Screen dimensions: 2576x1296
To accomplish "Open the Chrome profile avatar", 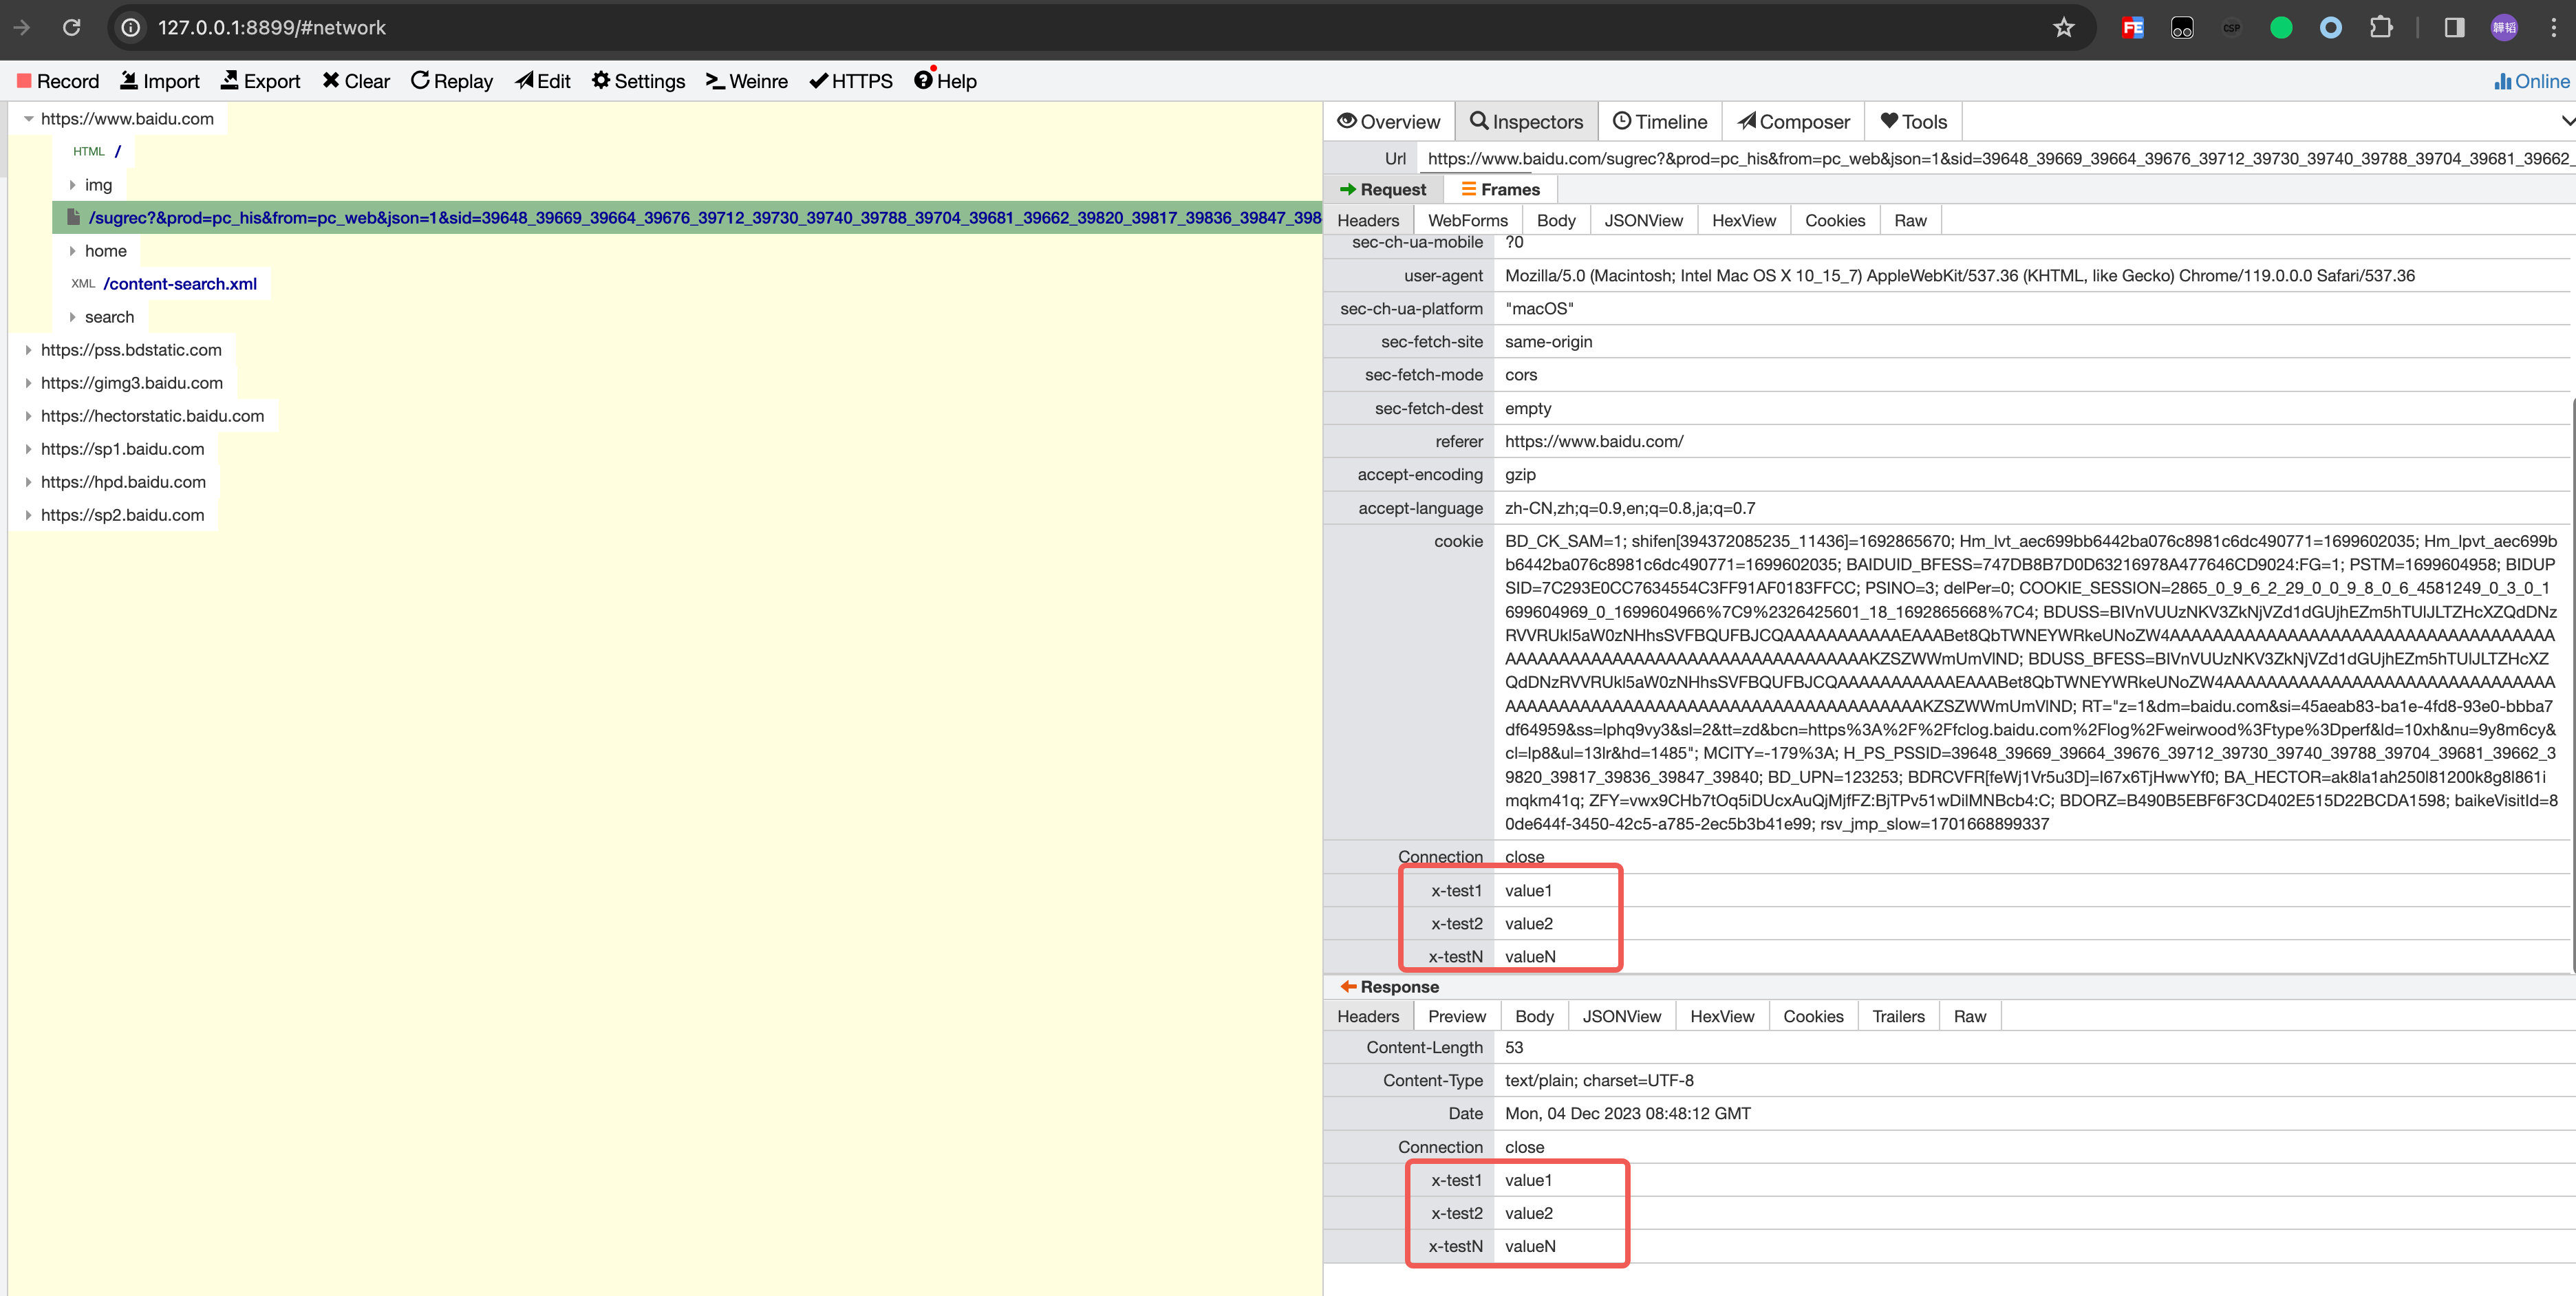I will click(x=2504, y=27).
